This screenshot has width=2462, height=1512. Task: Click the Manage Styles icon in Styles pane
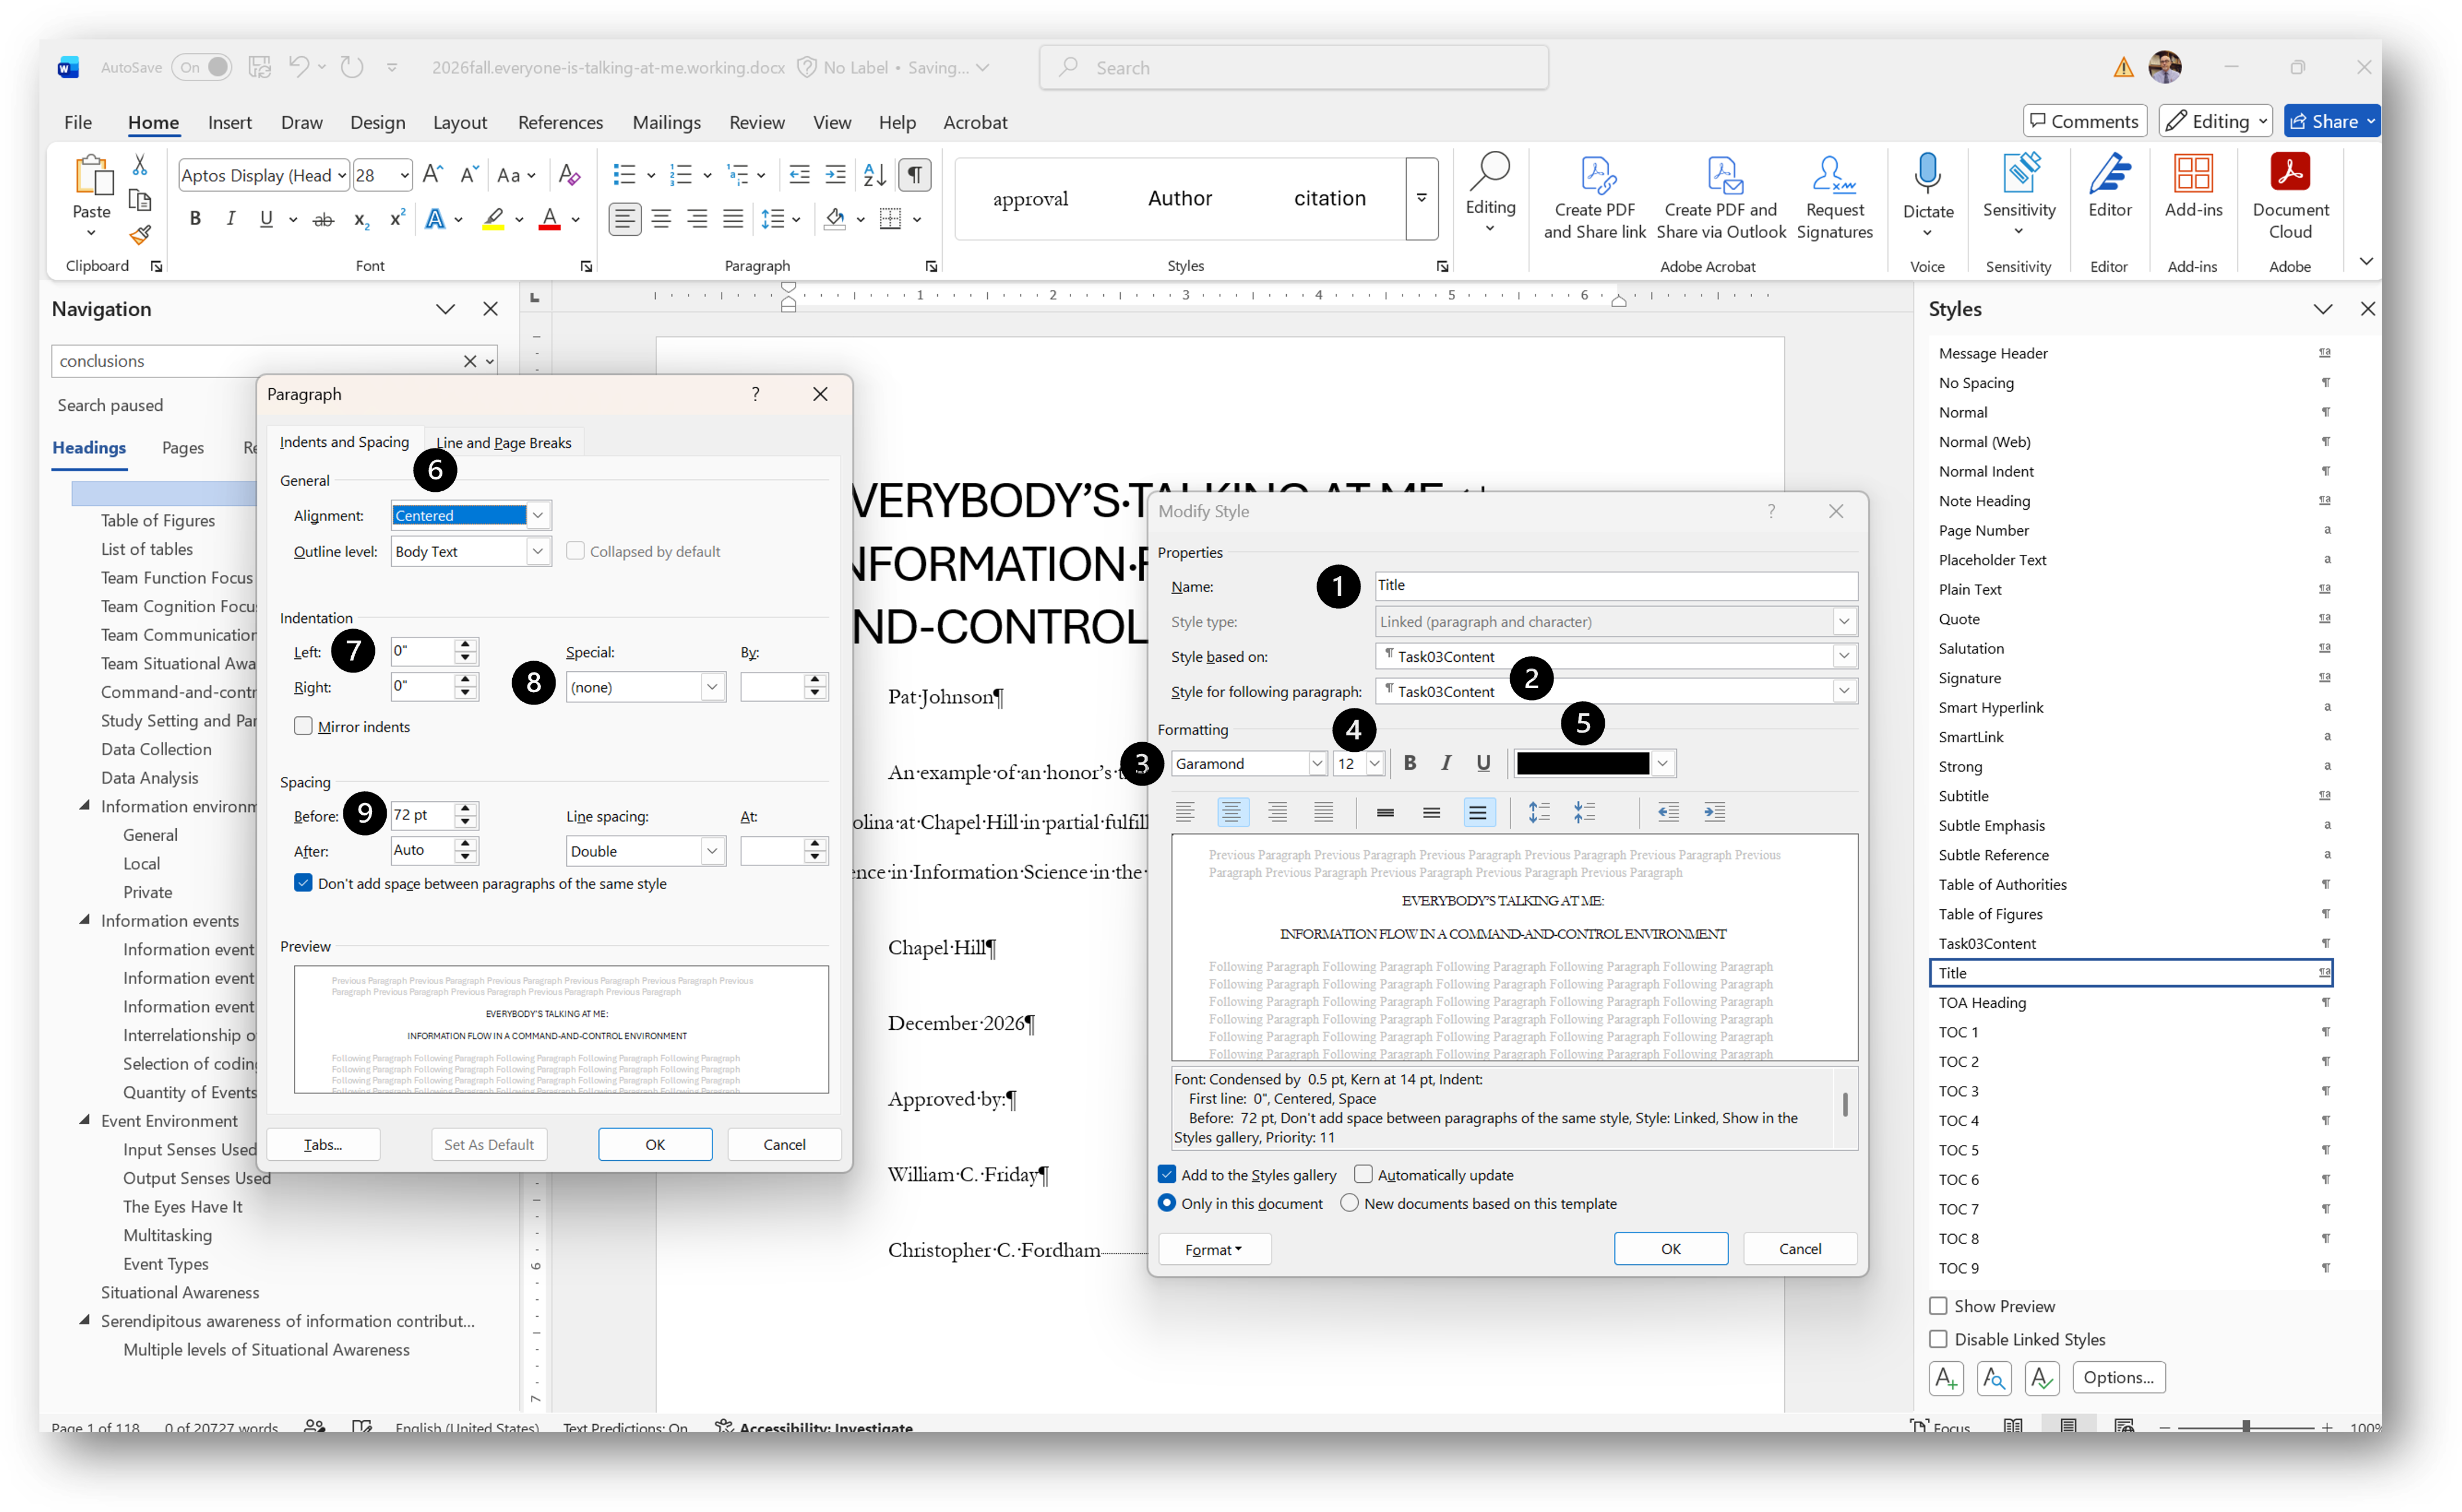click(x=2041, y=1378)
